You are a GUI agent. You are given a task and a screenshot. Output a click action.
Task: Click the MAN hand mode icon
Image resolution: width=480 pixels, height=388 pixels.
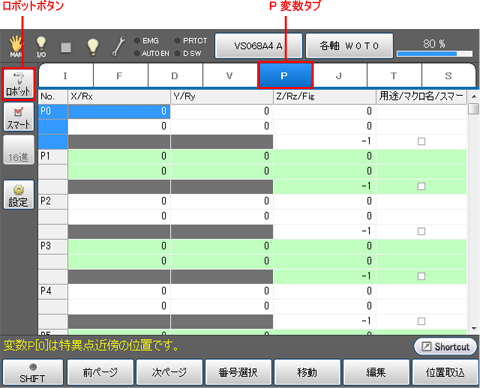pyautogui.click(x=15, y=46)
